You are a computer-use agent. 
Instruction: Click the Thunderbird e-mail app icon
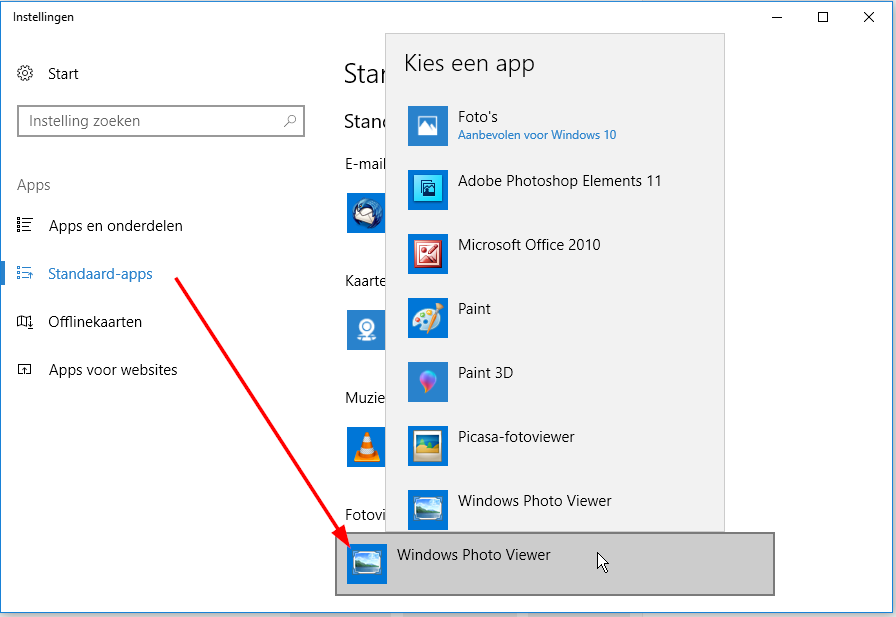point(366,213)
